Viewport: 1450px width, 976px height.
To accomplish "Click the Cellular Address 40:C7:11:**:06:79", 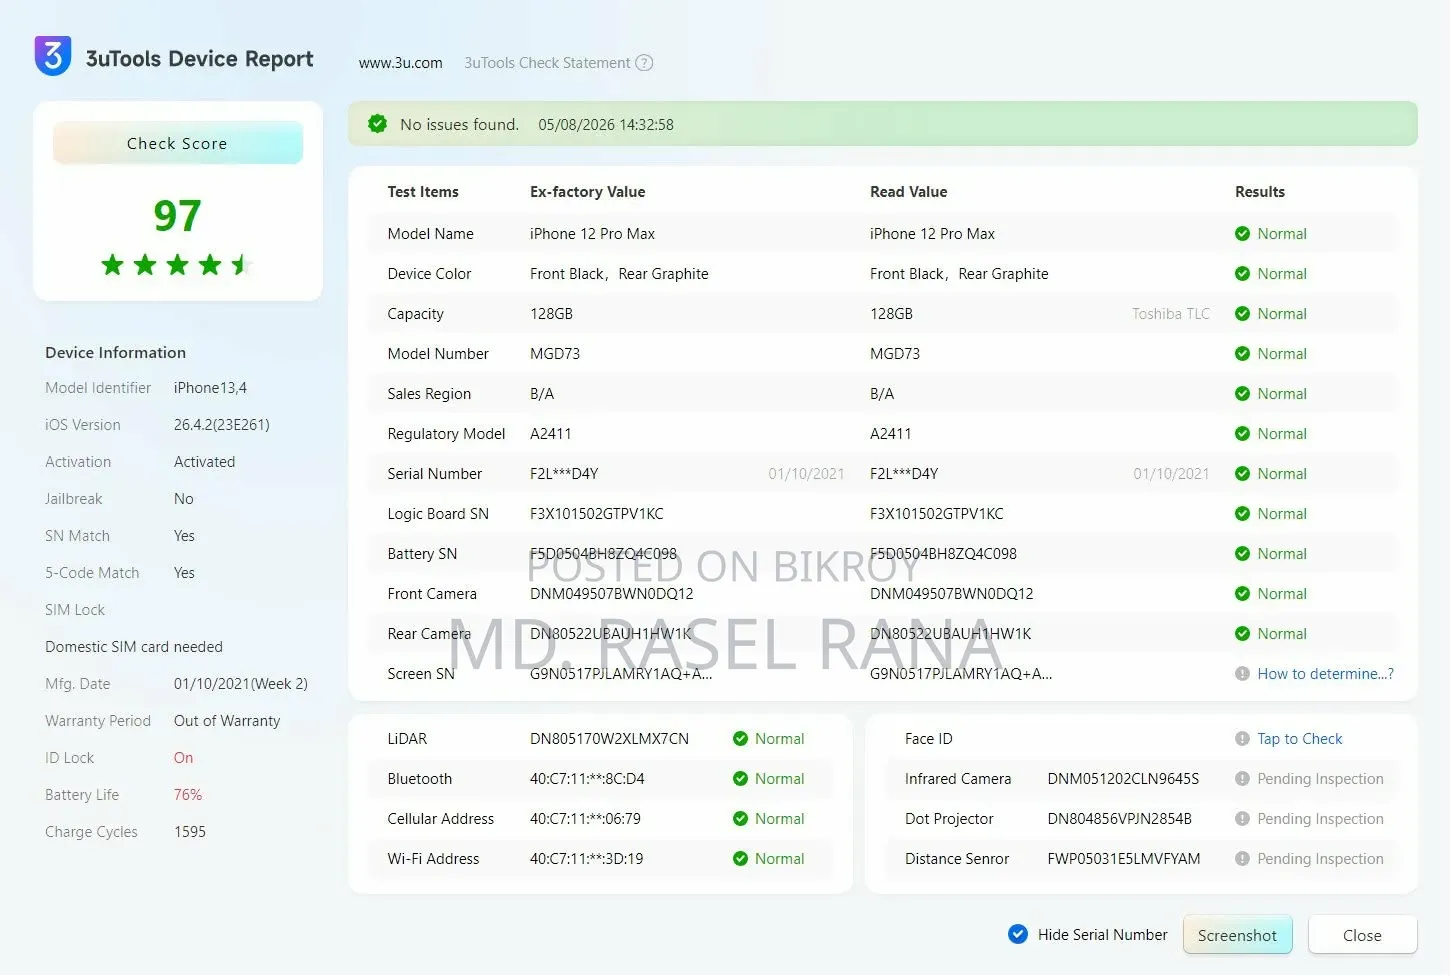I will coord(585,819).
